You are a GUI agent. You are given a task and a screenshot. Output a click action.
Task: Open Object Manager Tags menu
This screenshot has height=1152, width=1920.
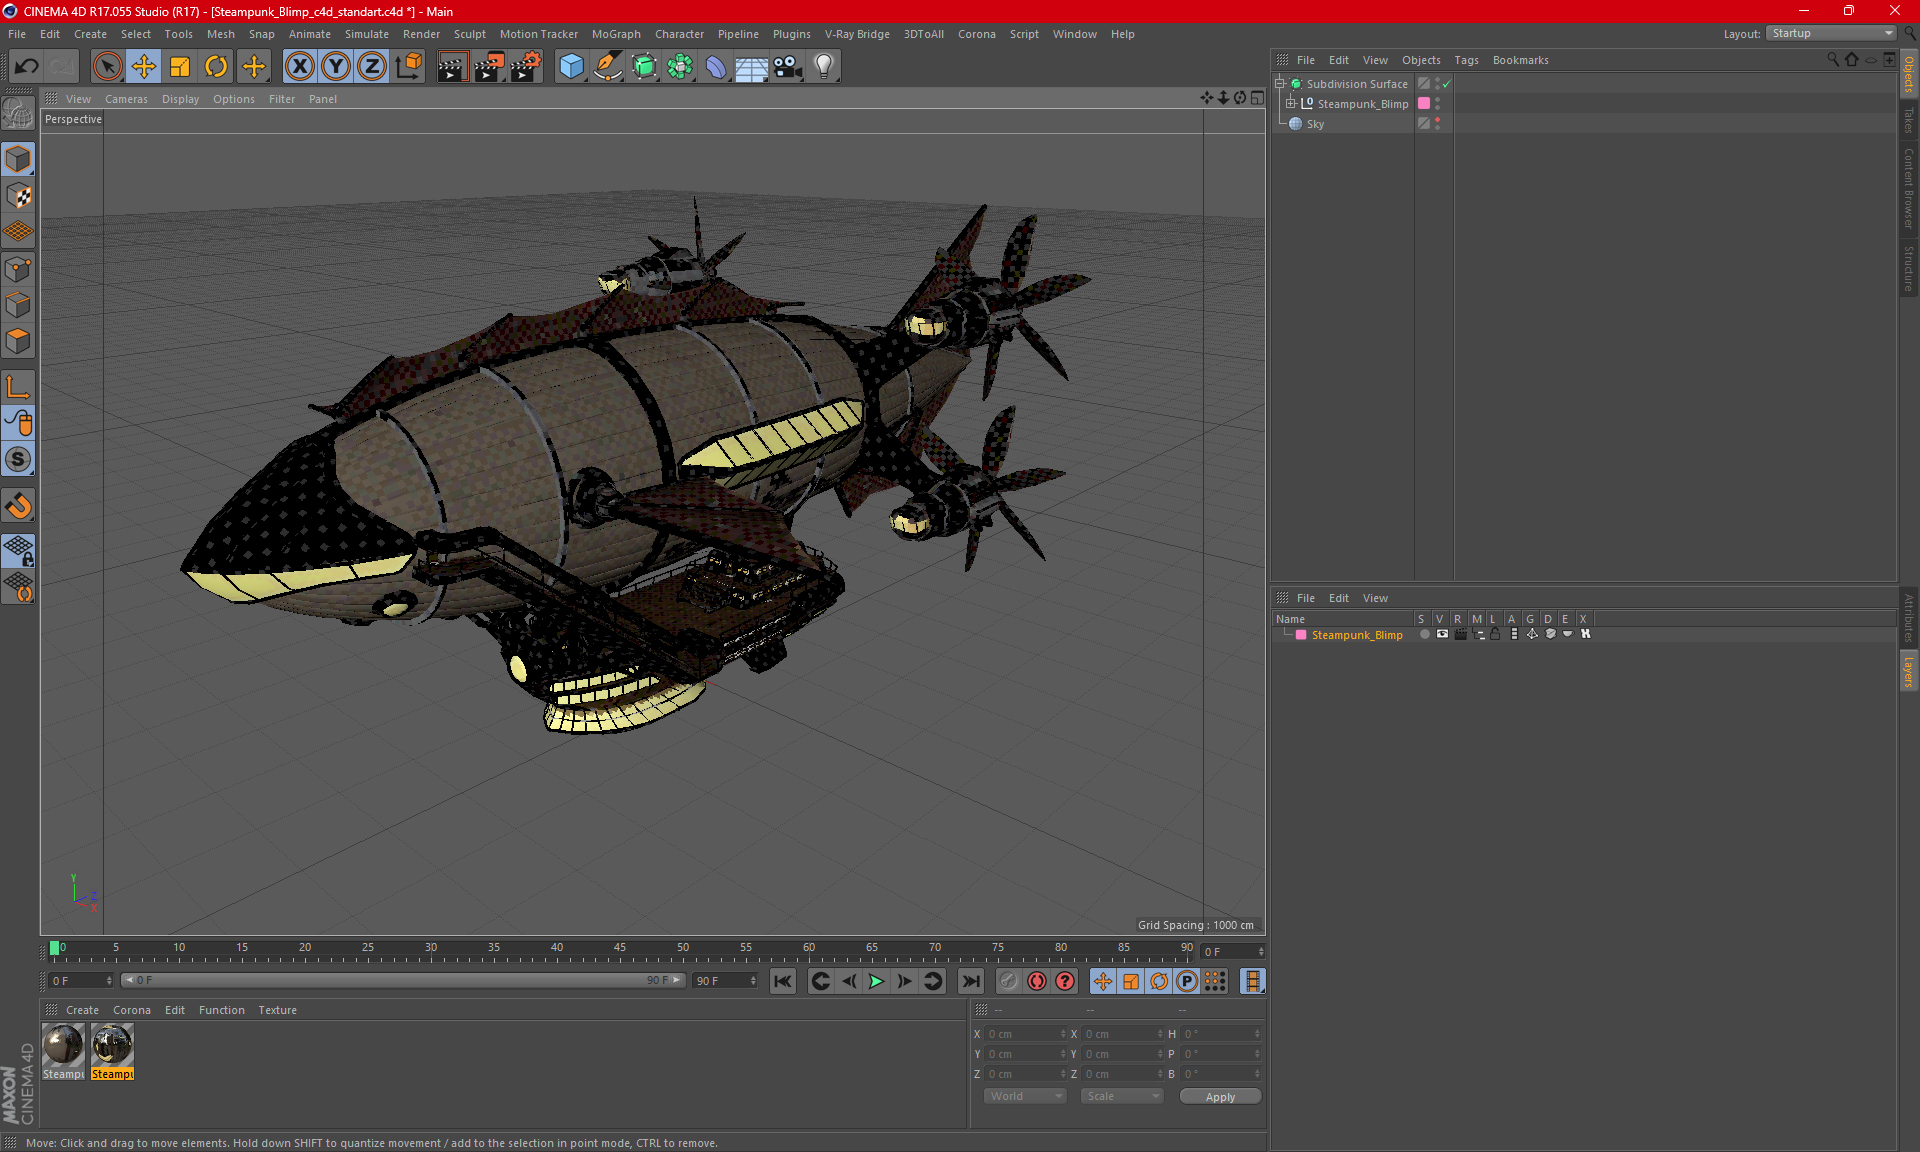tap(1466, 60)
